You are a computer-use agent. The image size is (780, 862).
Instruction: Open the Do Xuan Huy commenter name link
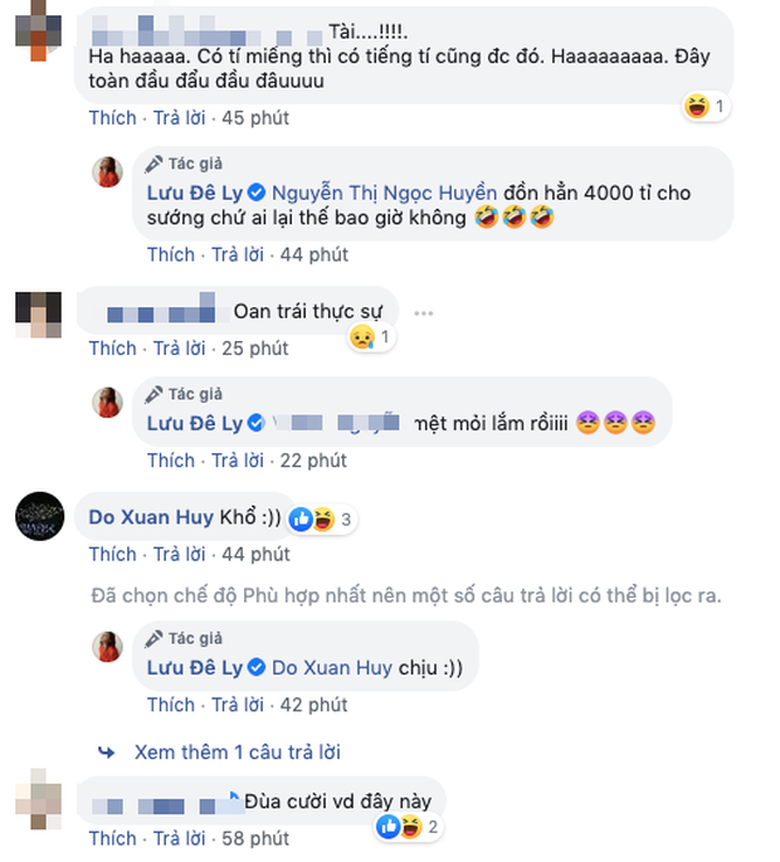click(x=151, y=517)
